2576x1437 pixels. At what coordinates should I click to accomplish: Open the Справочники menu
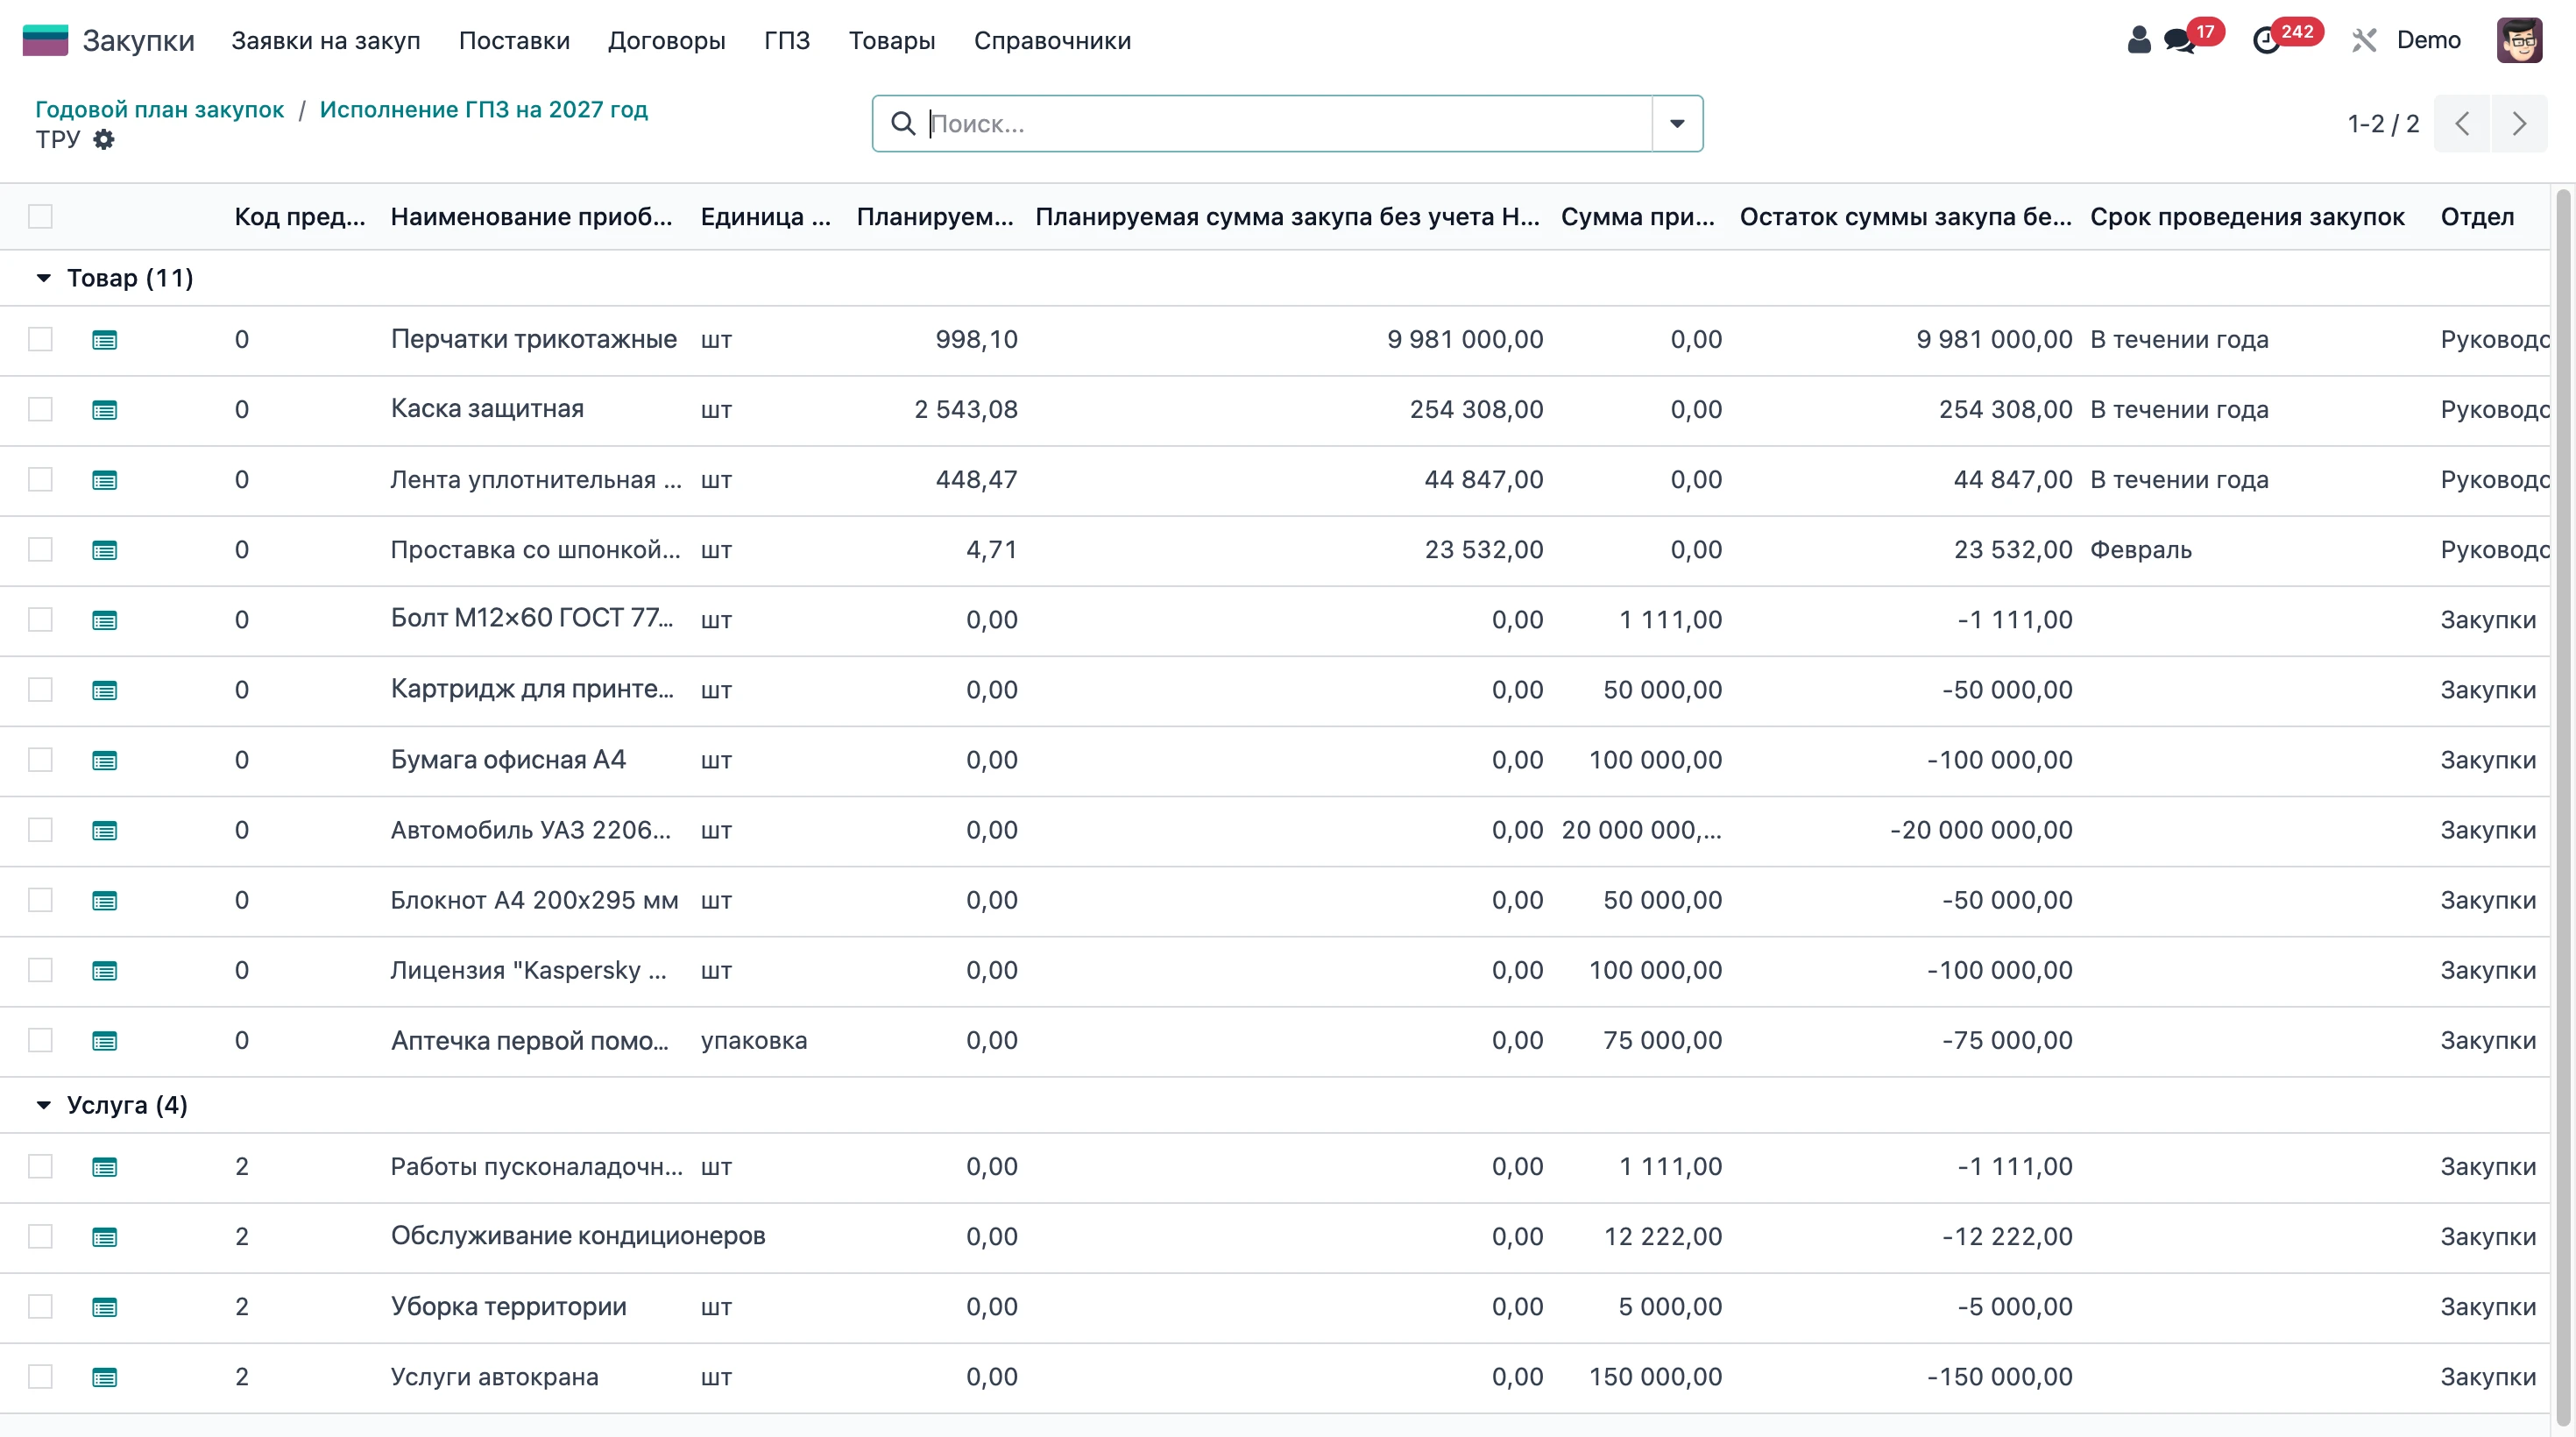pos(1052,40)
